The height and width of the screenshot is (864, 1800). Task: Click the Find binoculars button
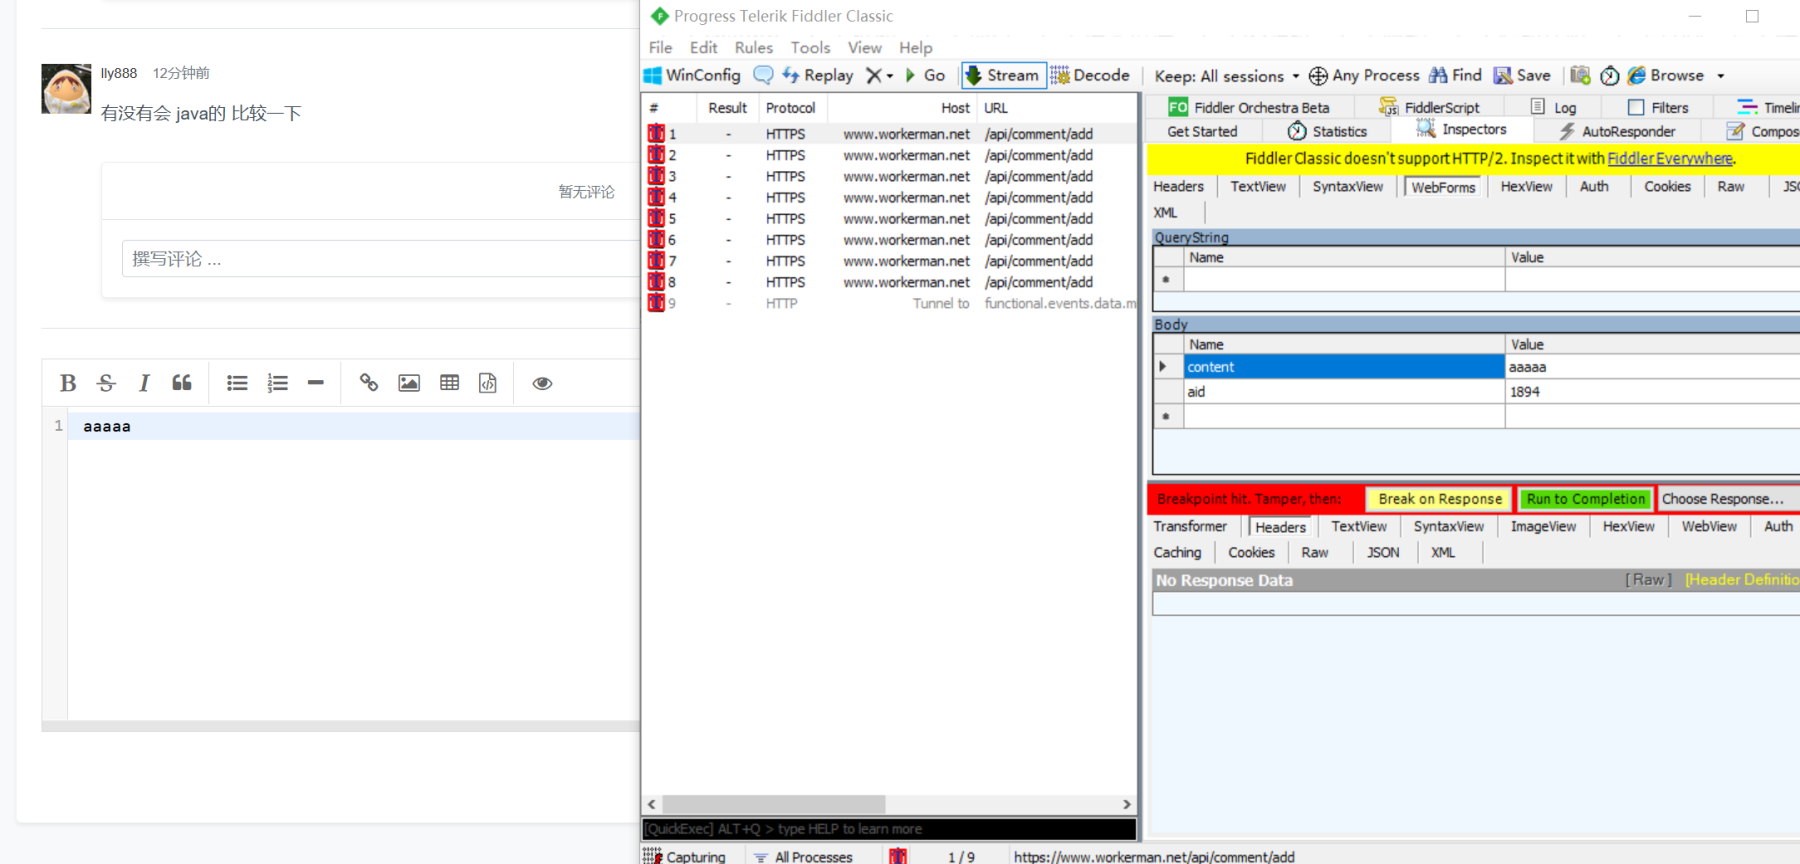pos(1456,75)
